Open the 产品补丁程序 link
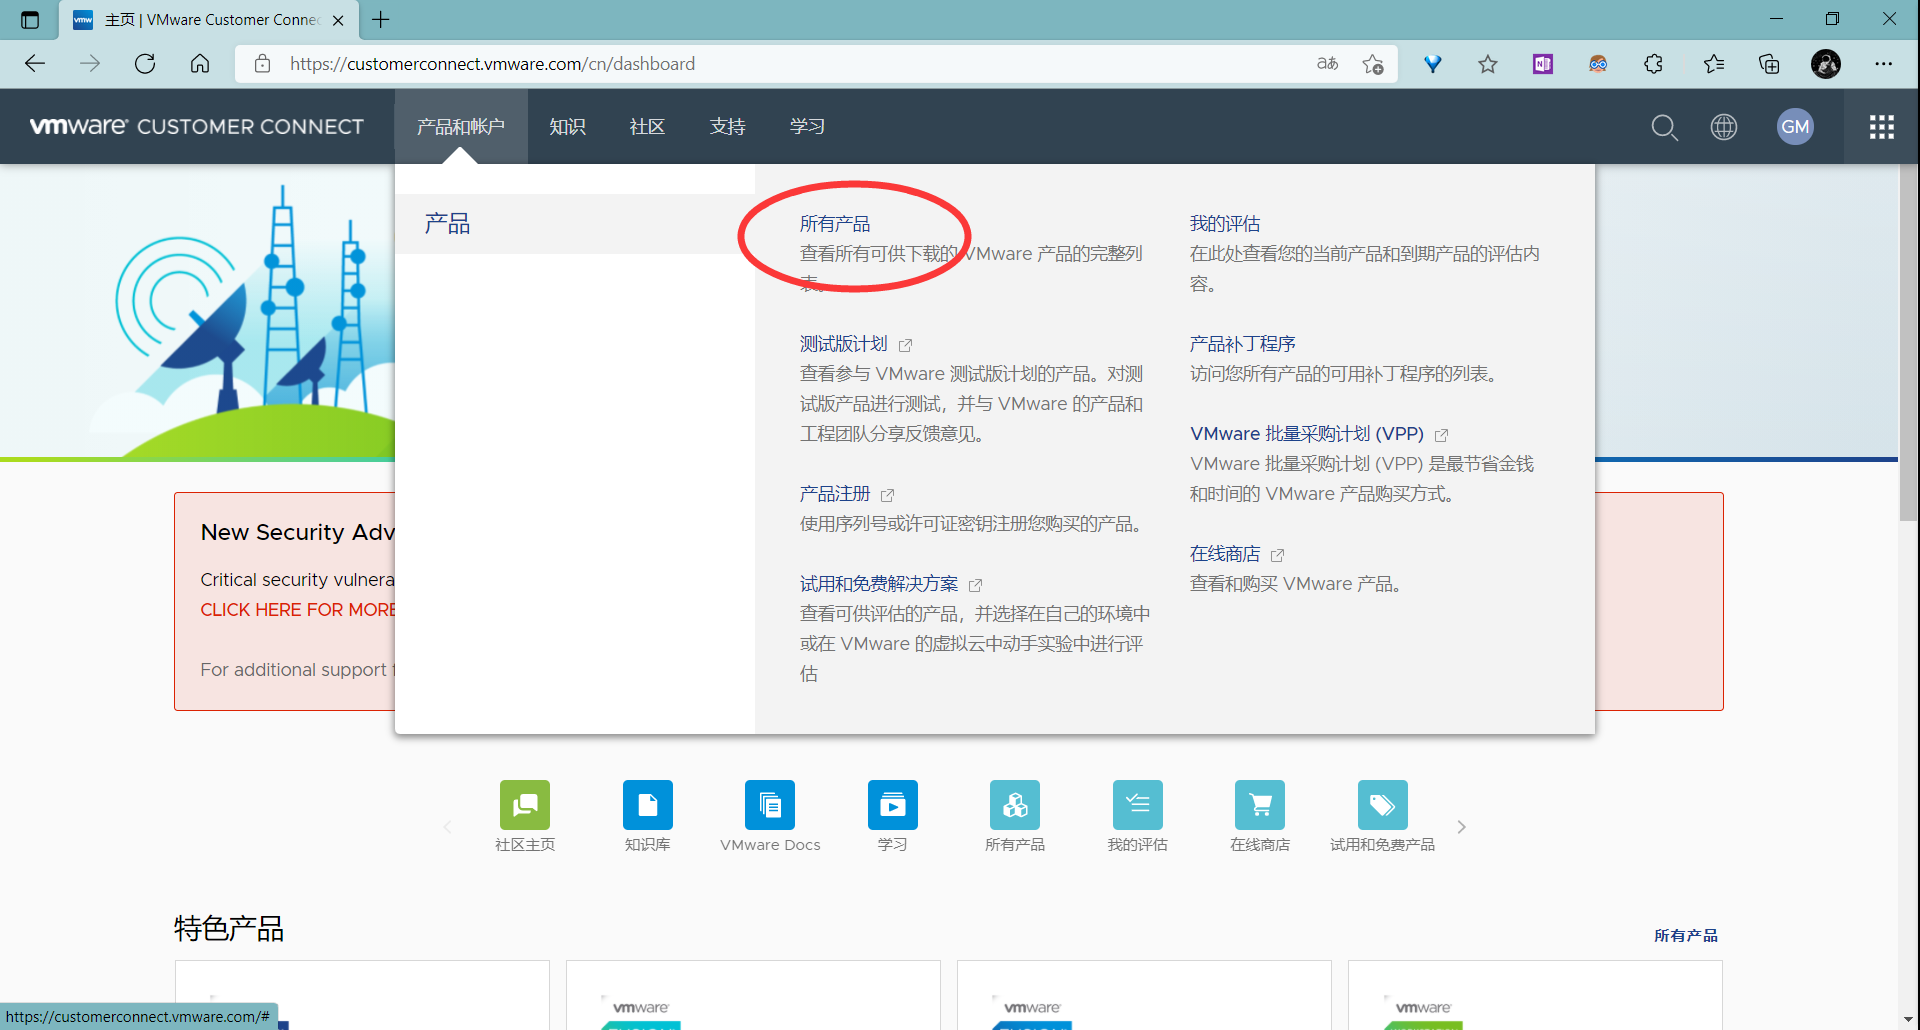This screenshot has width=1920, height=1030. tap(1243, 344)
